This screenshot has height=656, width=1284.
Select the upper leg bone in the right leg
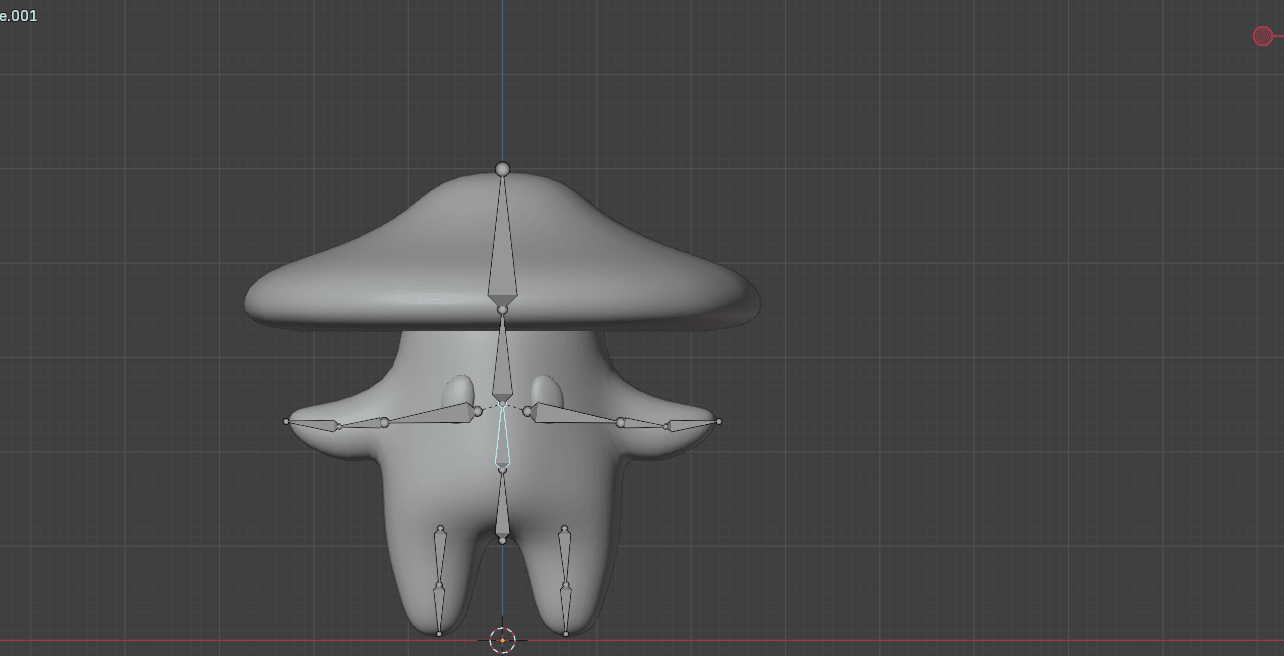565,553
